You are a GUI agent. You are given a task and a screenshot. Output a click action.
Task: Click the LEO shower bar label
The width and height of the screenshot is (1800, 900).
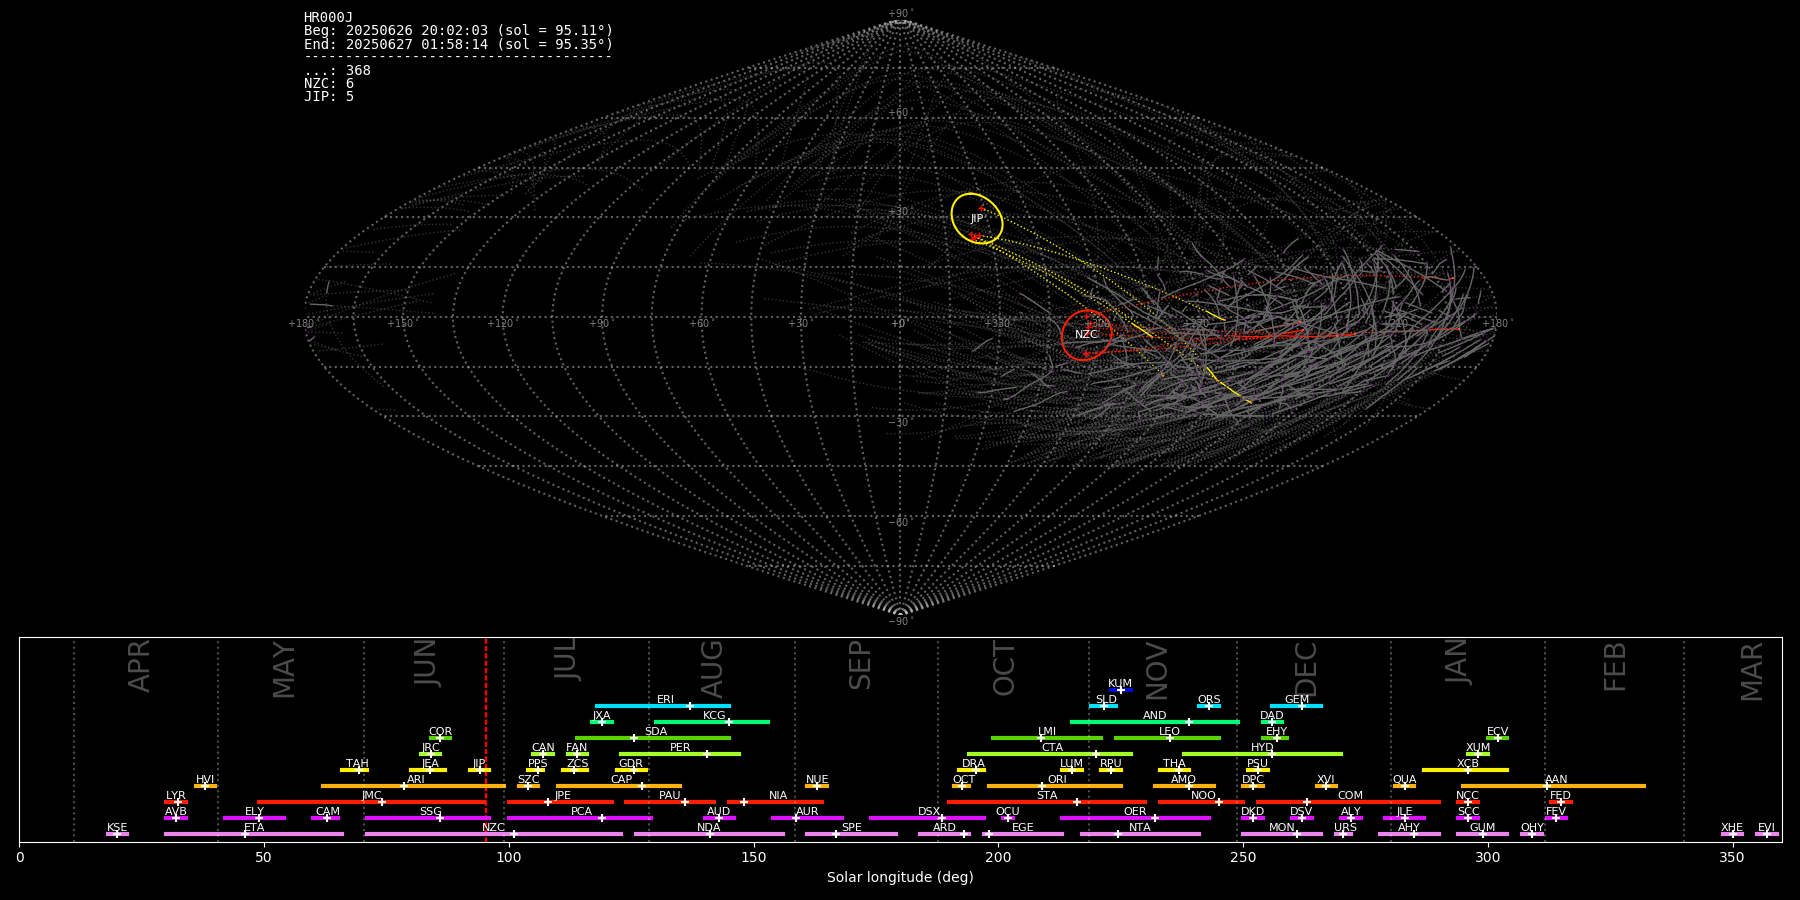pyautogui.click(x=1170, y=732)
